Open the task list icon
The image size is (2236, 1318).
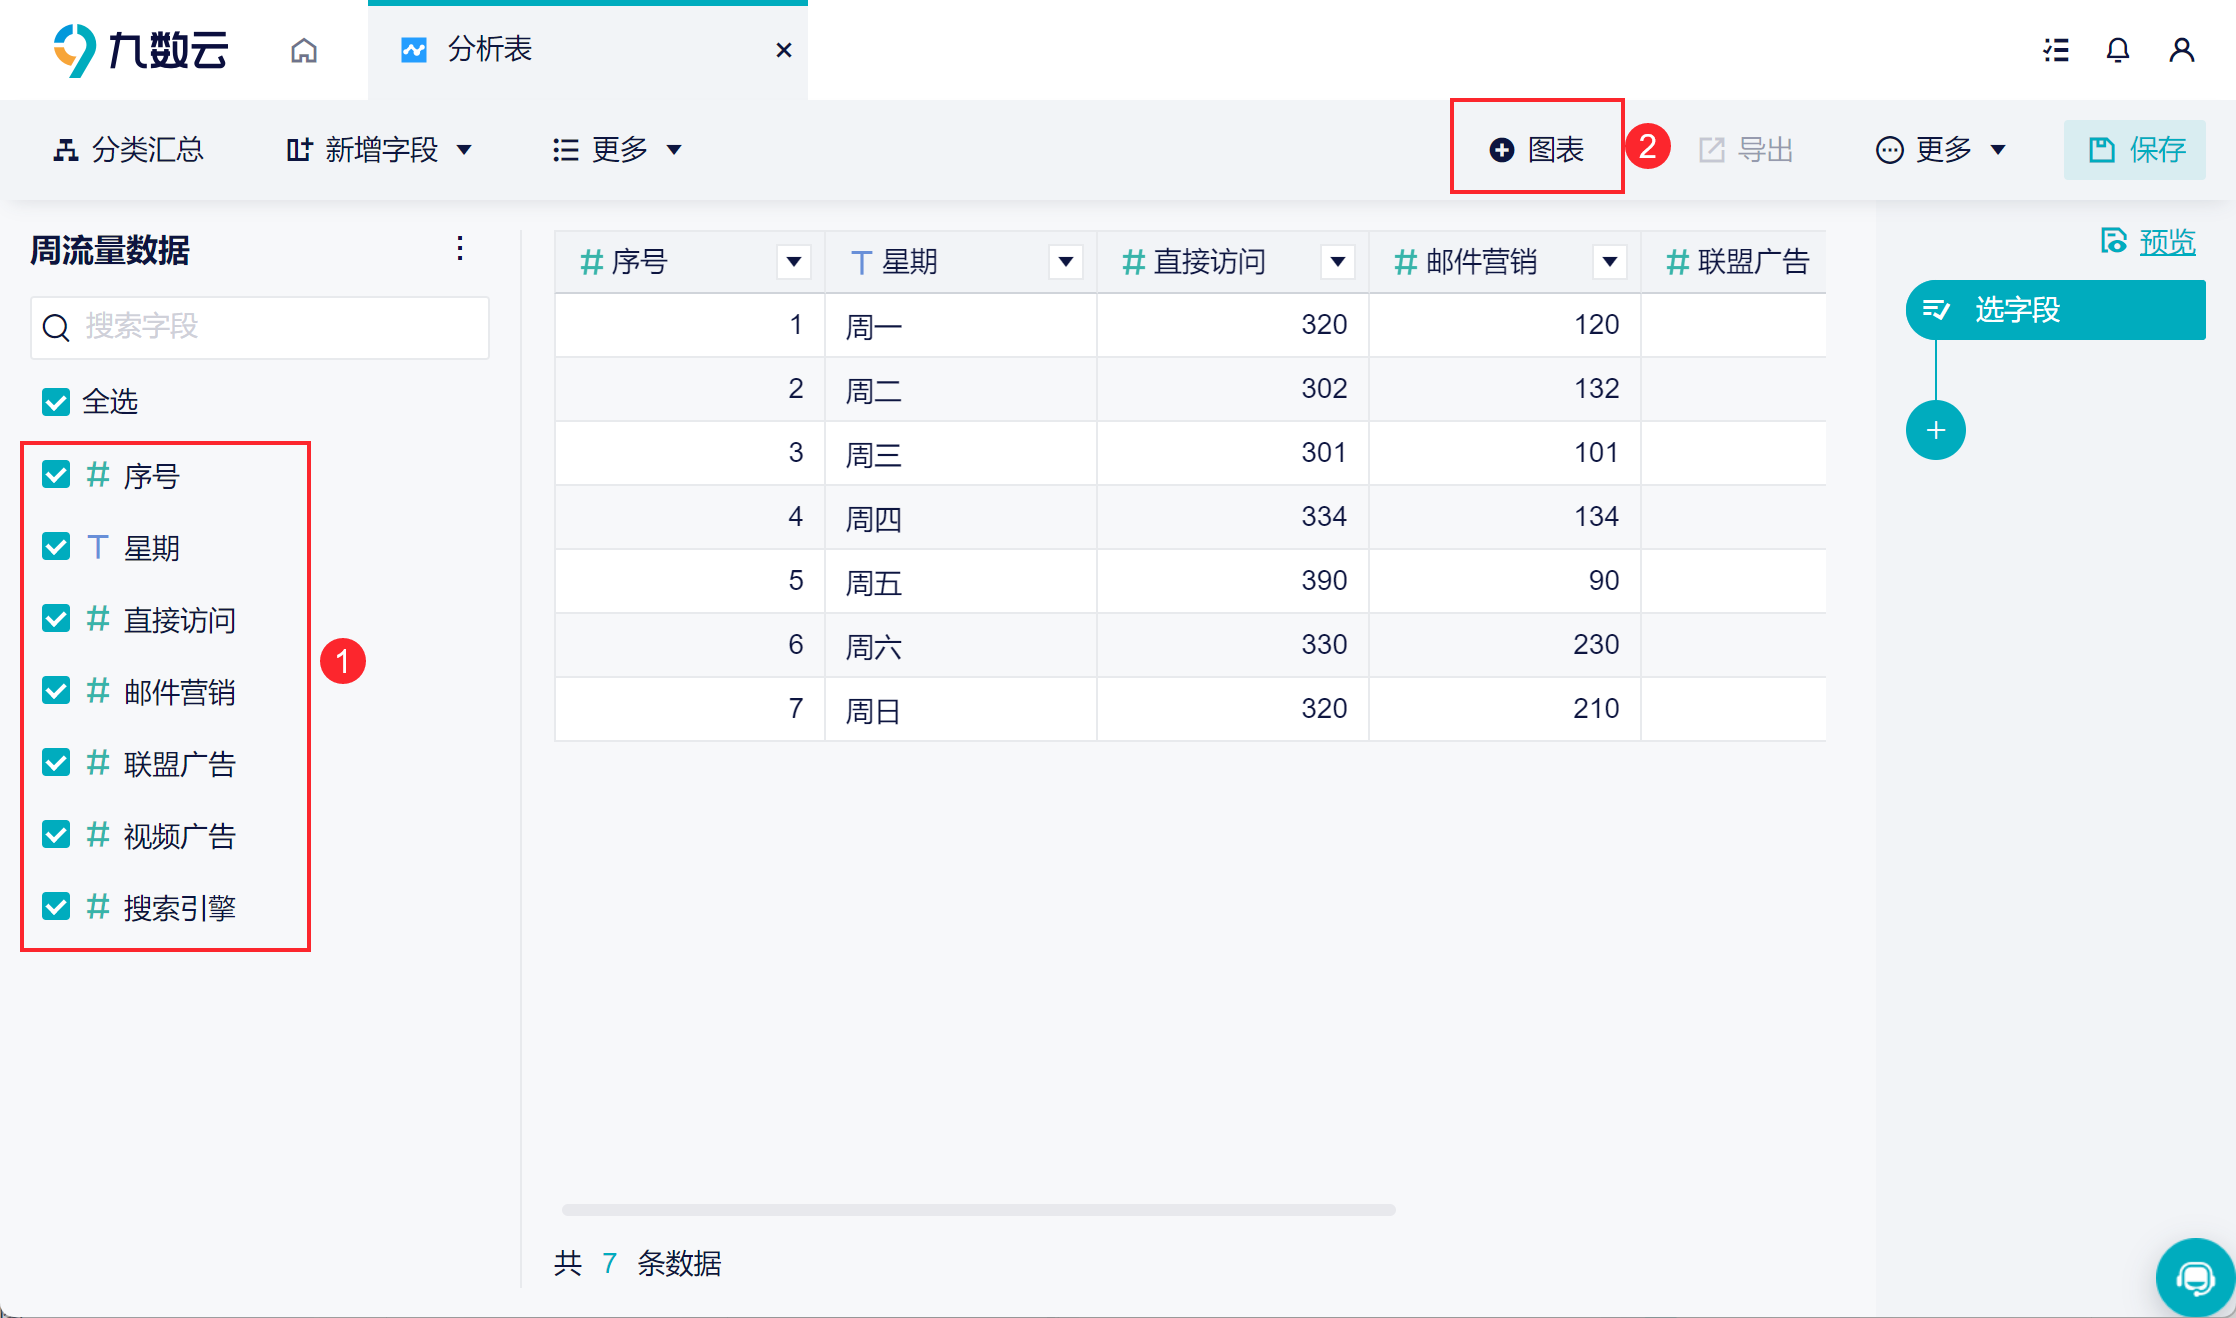[2056, 50]
